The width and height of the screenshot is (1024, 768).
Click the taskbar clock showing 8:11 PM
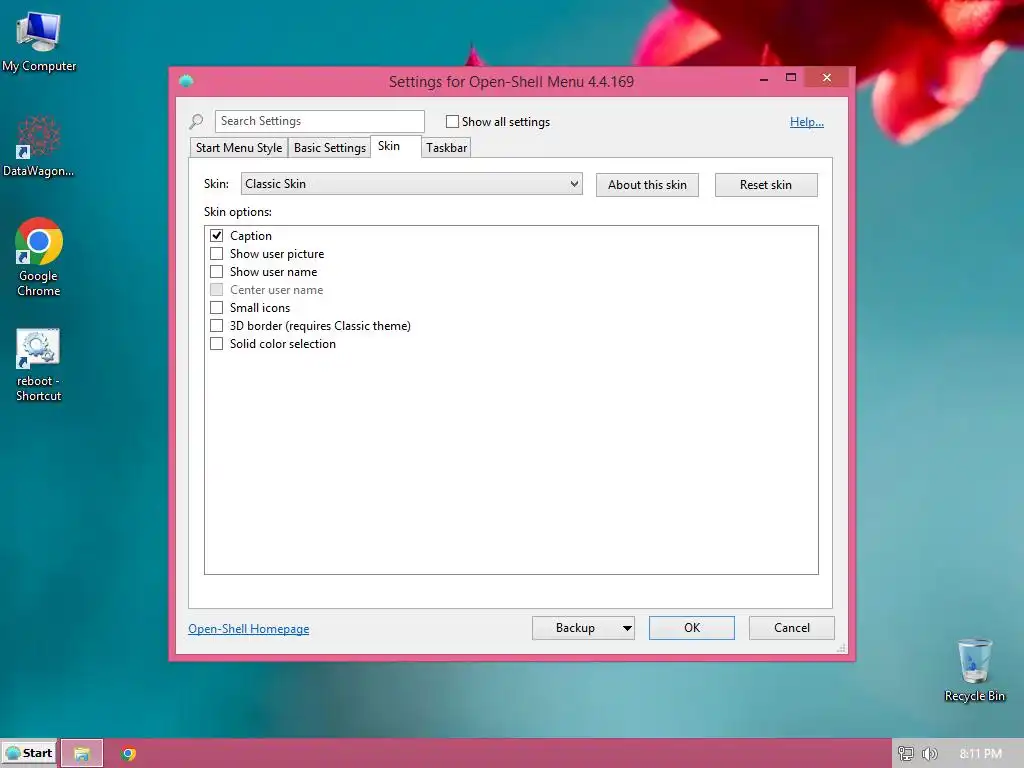(980, 754)
